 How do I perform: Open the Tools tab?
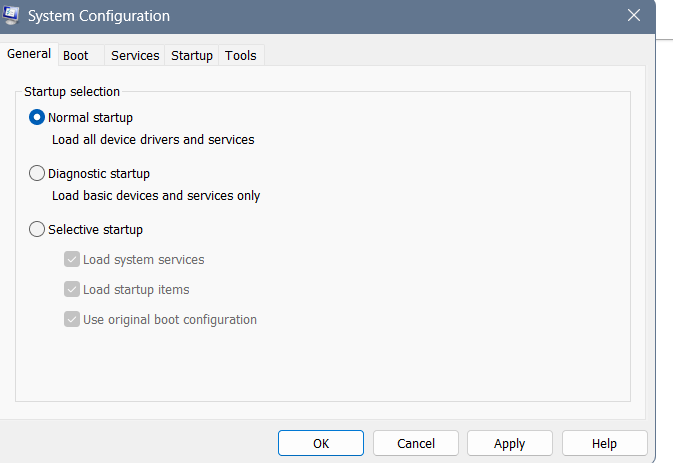(241, 56)
